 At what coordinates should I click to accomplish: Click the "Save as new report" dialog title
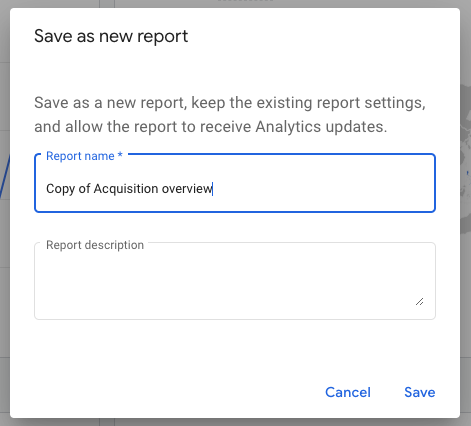[111, 36]
